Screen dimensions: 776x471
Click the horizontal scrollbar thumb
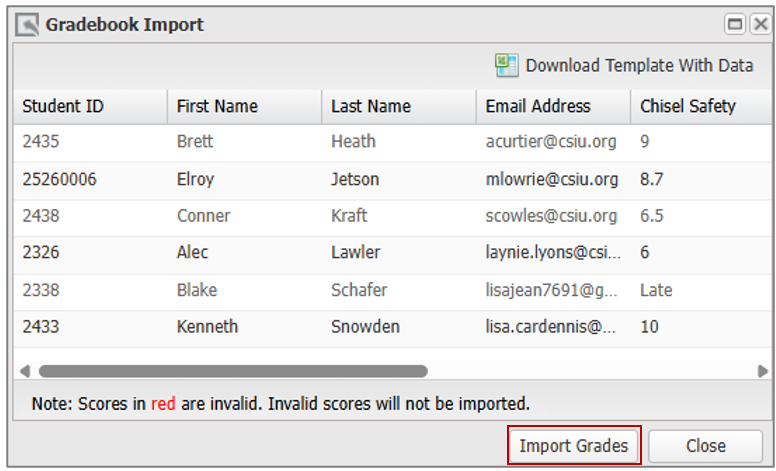[233, 371]
